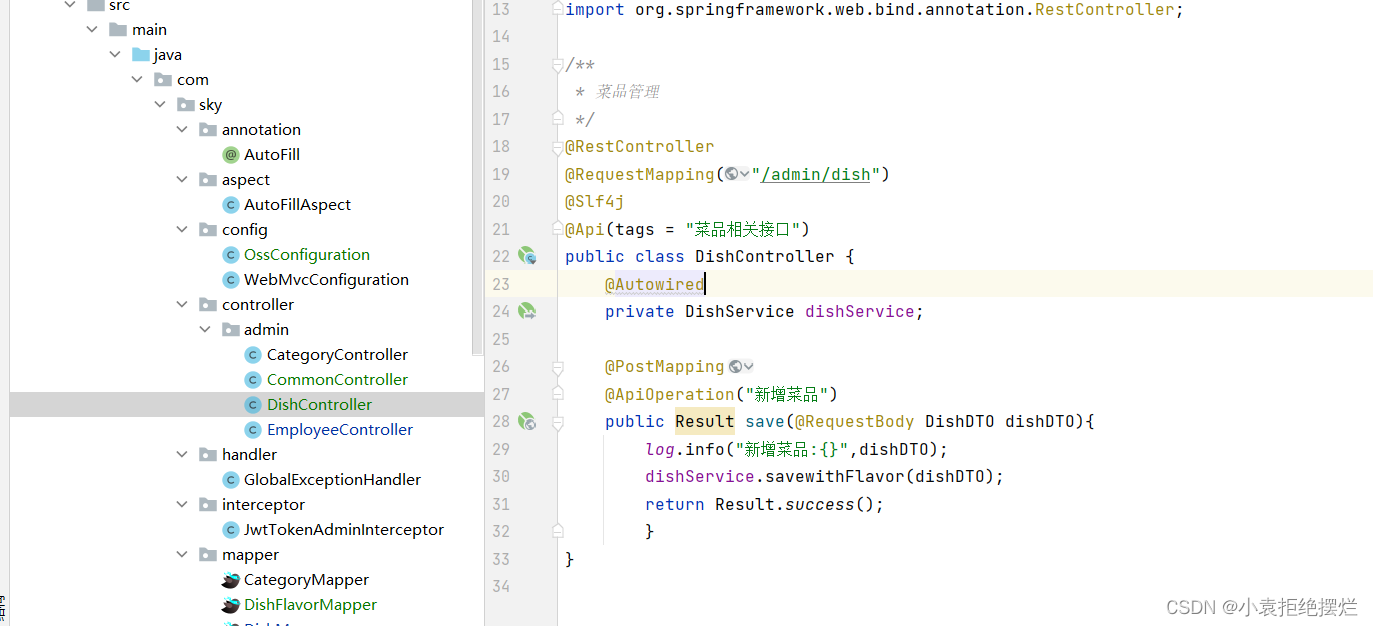Click the JwtTokenAdminInterceptor class icon
Screen dimensions: 1373x626
point(231,530)
